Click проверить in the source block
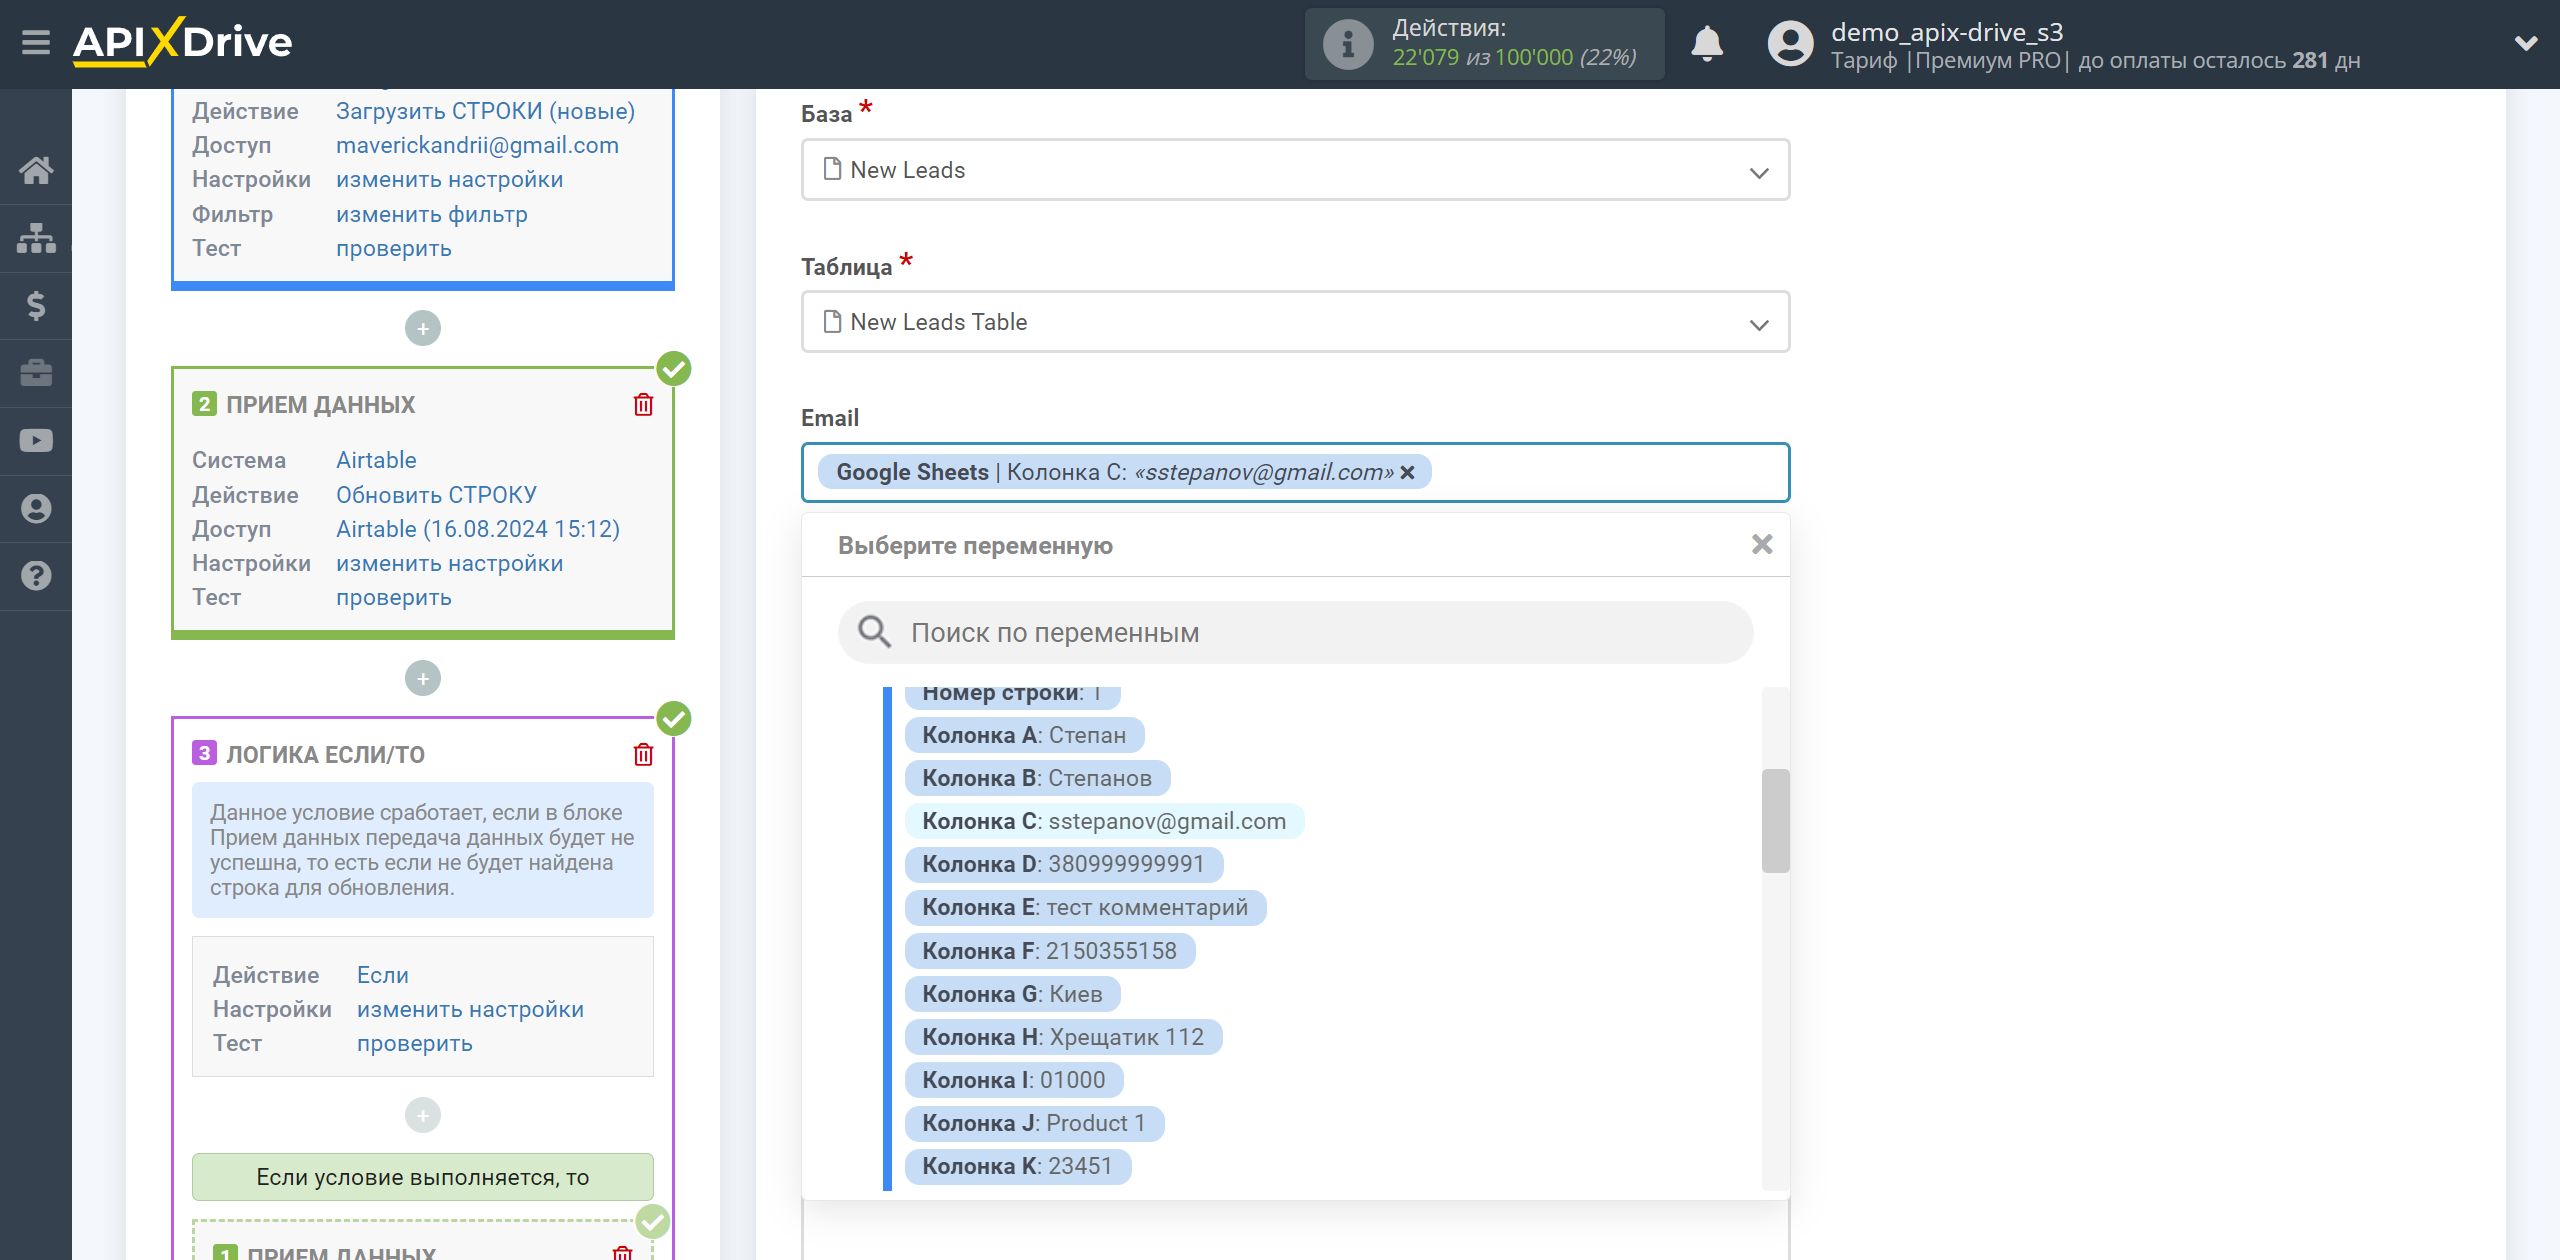The height and width of the screenshot is (1260, 2560). (x=393, y=248)
